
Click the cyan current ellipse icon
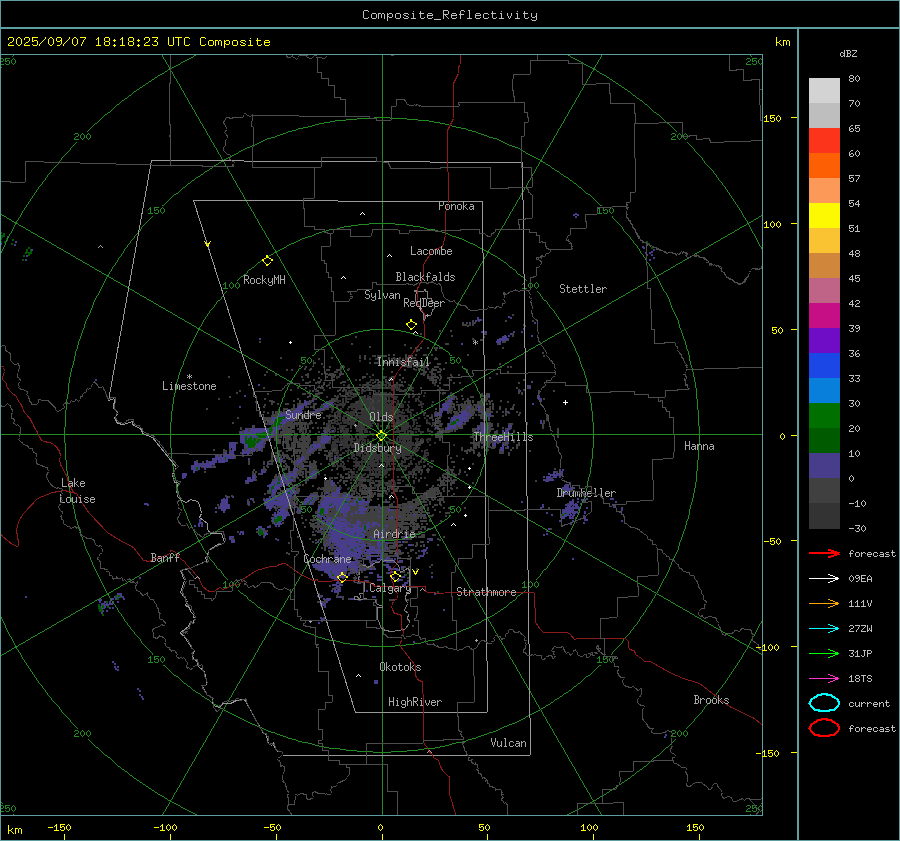[824, 703]
